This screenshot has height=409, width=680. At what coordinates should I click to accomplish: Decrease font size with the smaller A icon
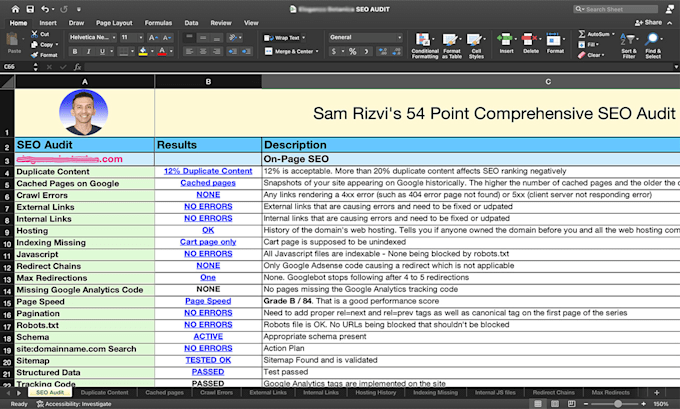(167, 38)
